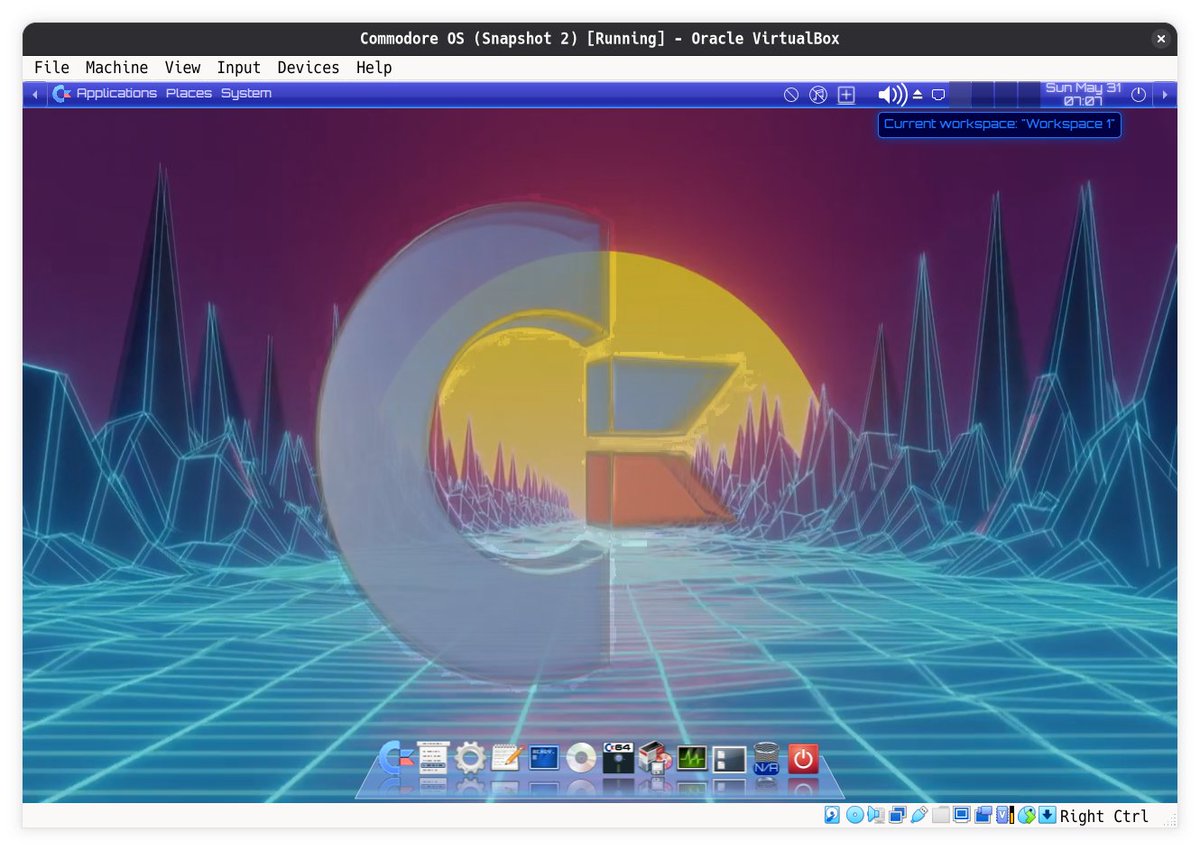Click the display monitor status bar icon
This screenshot has height=850, width=1200.
[x=961, y=815]
